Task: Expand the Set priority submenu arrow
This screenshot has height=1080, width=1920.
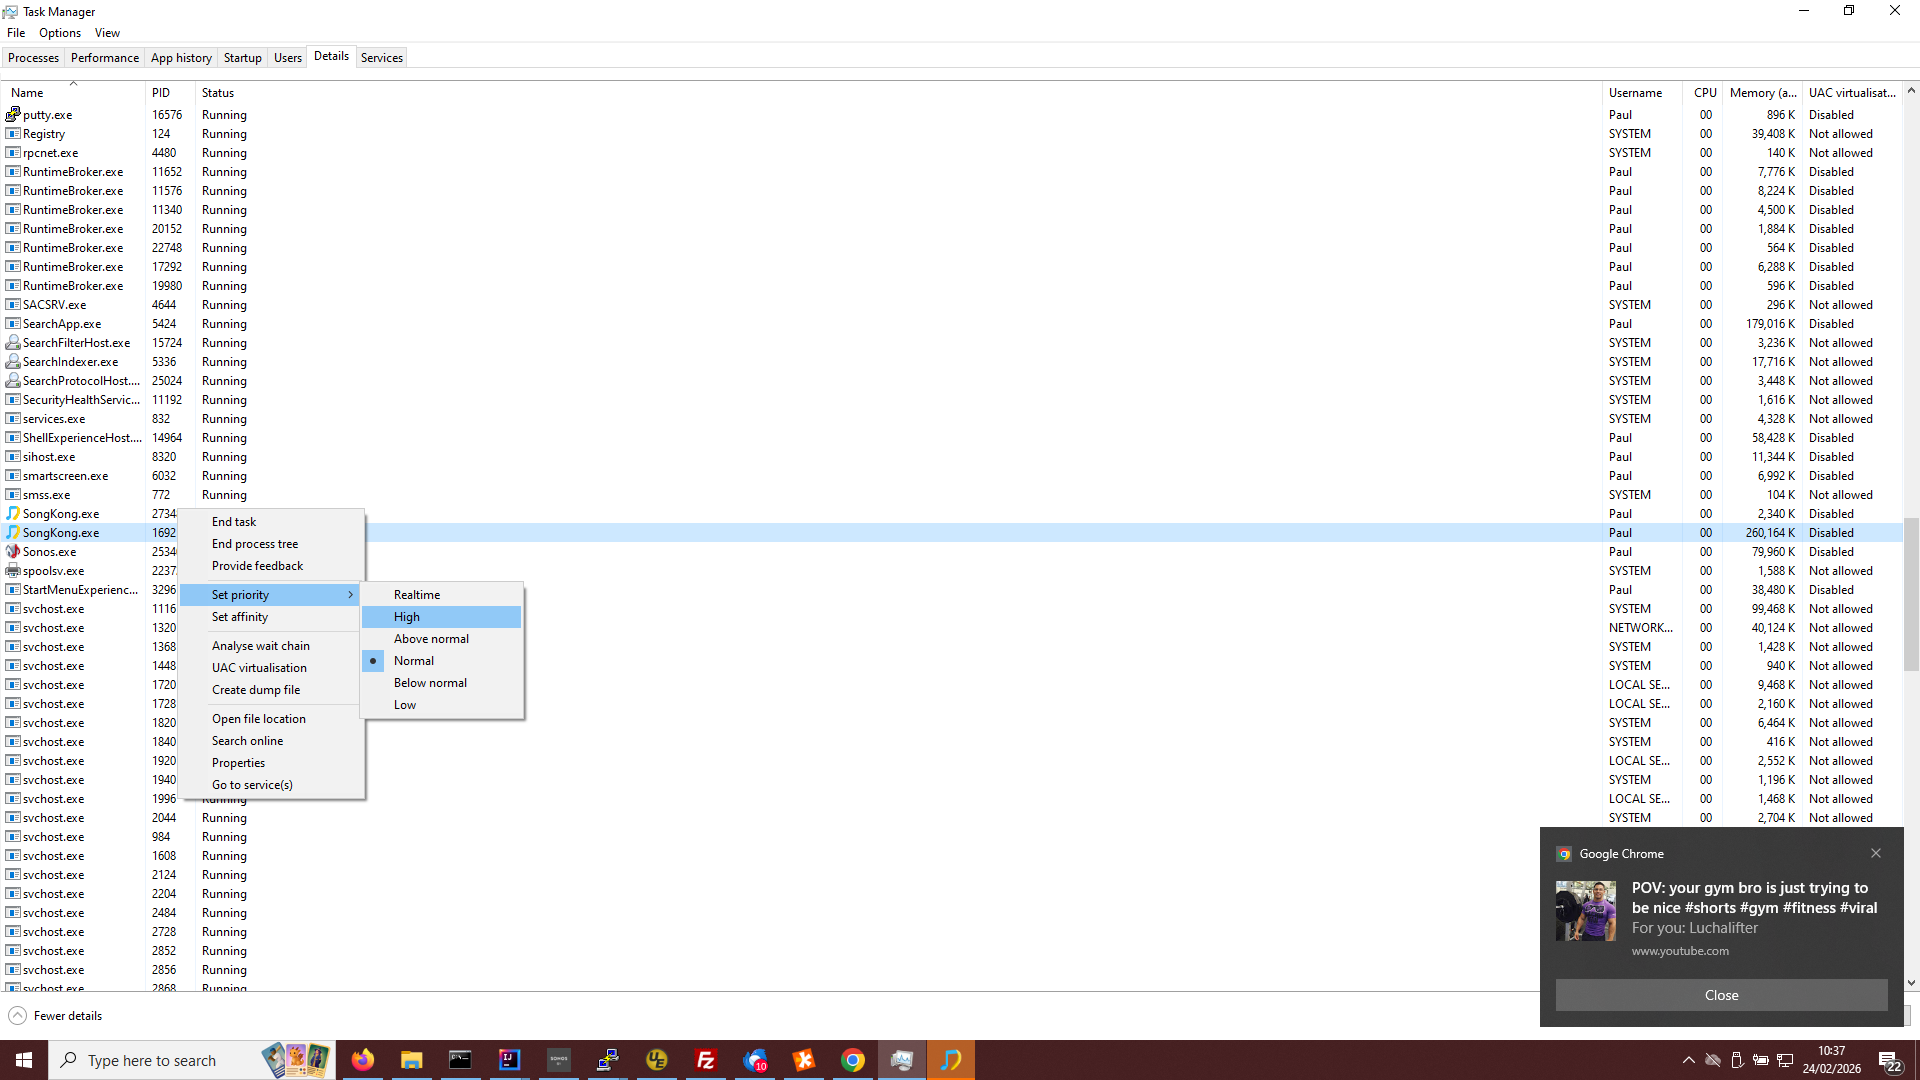Action: [x=350, y=595]
